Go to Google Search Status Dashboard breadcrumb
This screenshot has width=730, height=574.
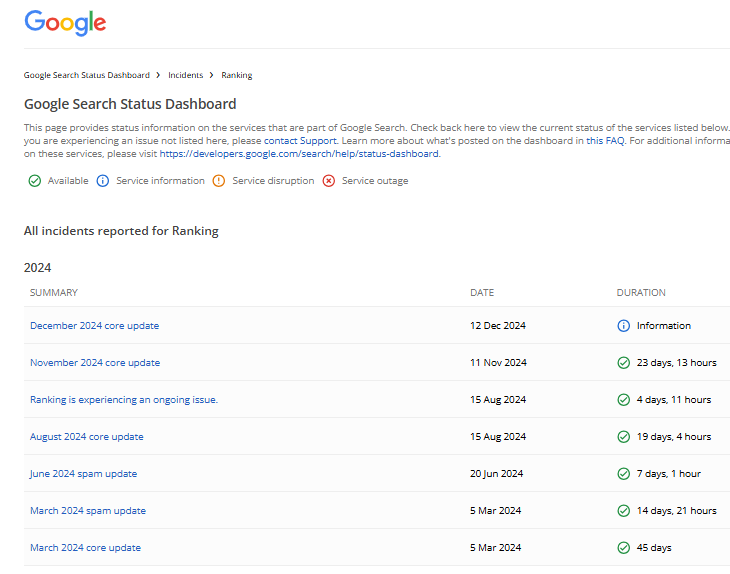click(x=87, y=75)
